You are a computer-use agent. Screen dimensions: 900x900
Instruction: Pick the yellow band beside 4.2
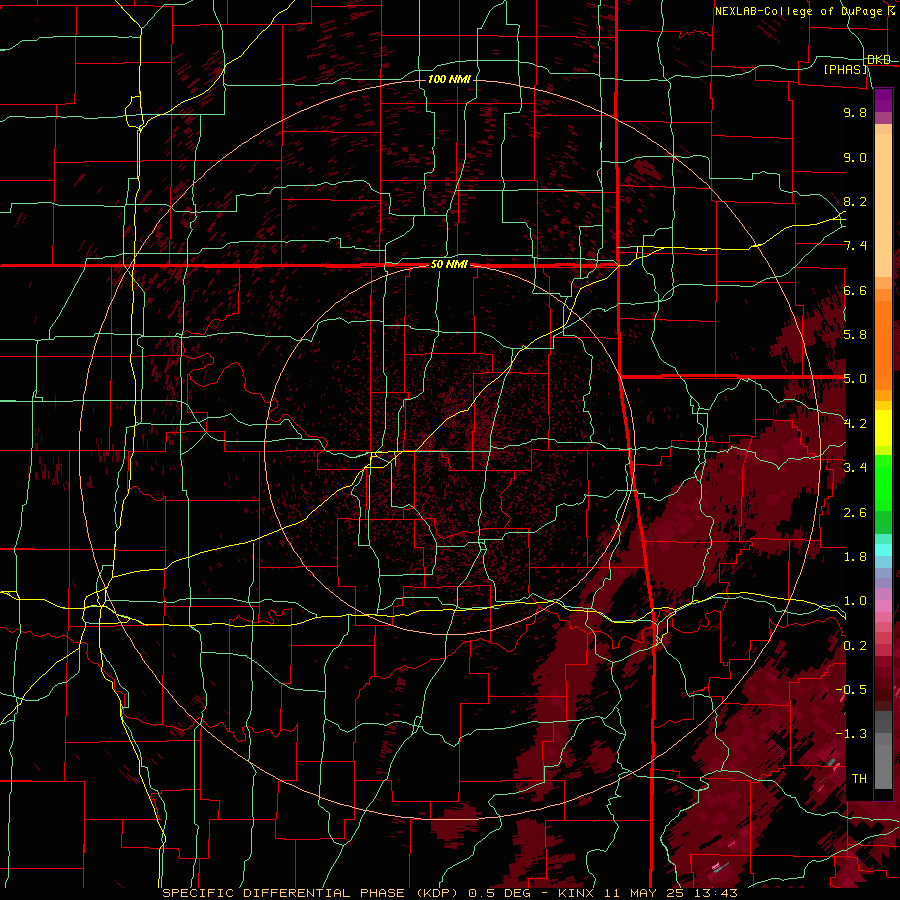pos(883,428)
